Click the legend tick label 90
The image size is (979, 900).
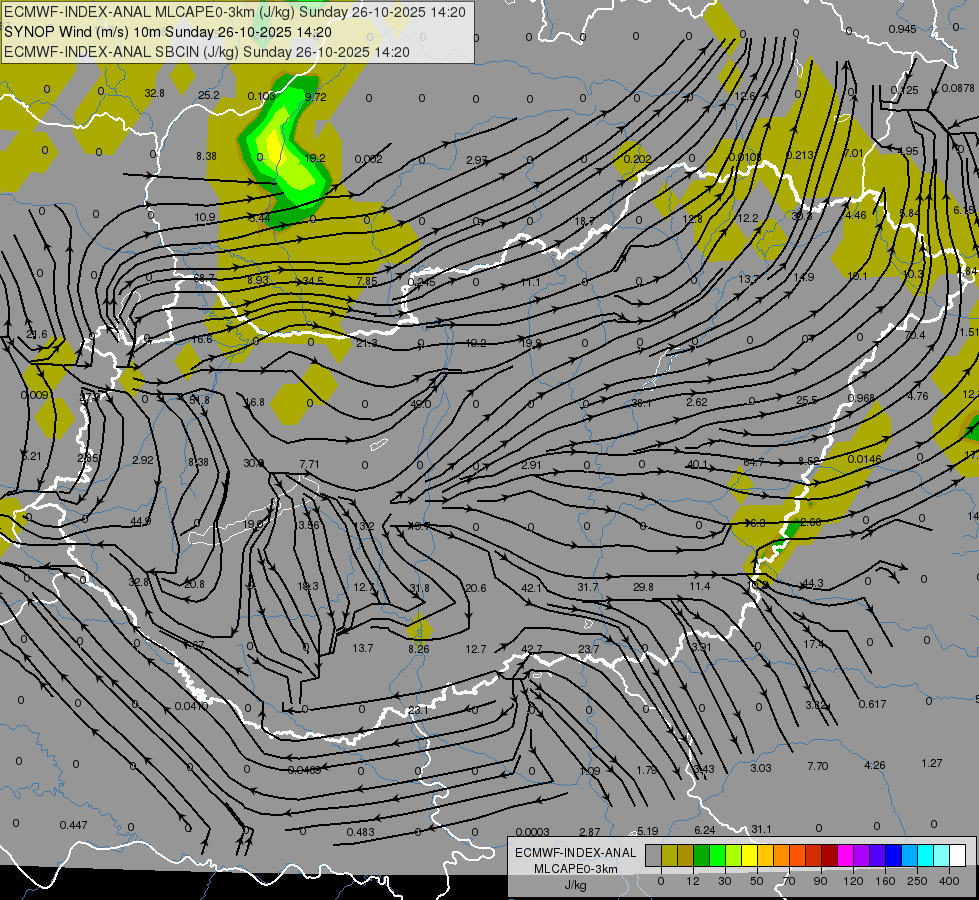point(820,881)
